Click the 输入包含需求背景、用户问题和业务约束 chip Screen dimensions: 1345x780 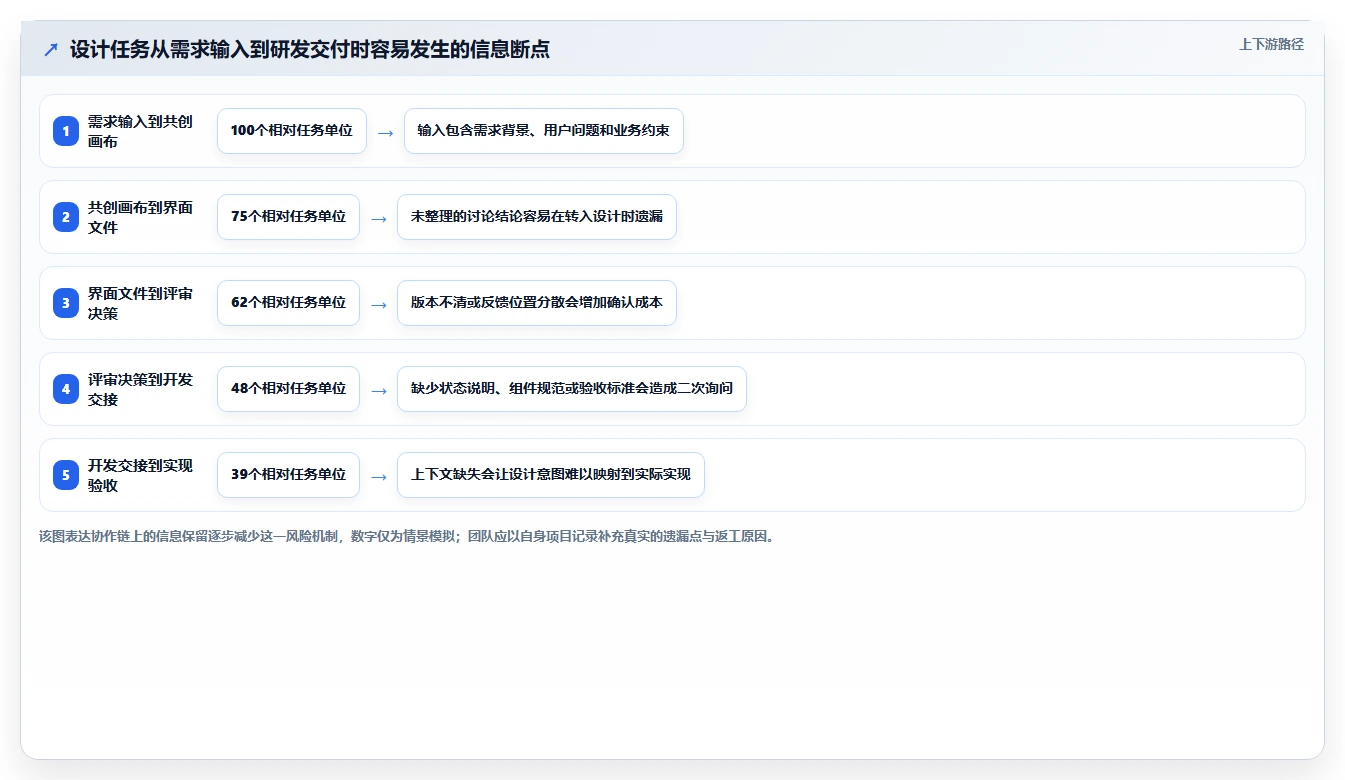pos(544,131)
